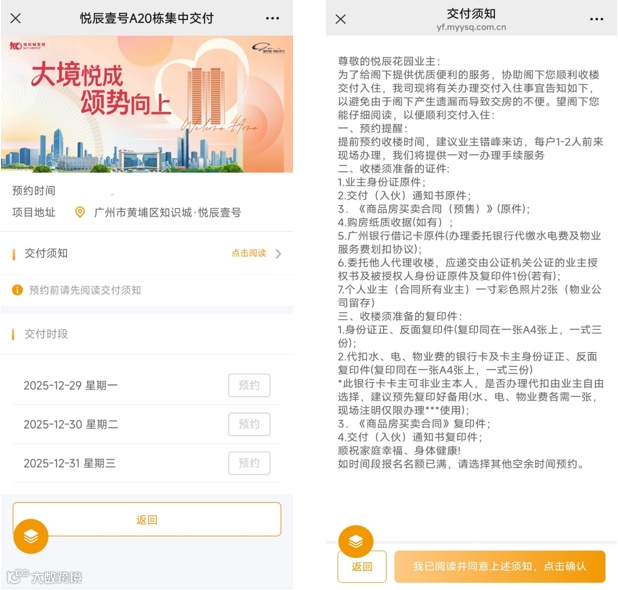Tap the small 返回 button on 交付须知 page
Screen dimensions: 618x590
(362, 566)
